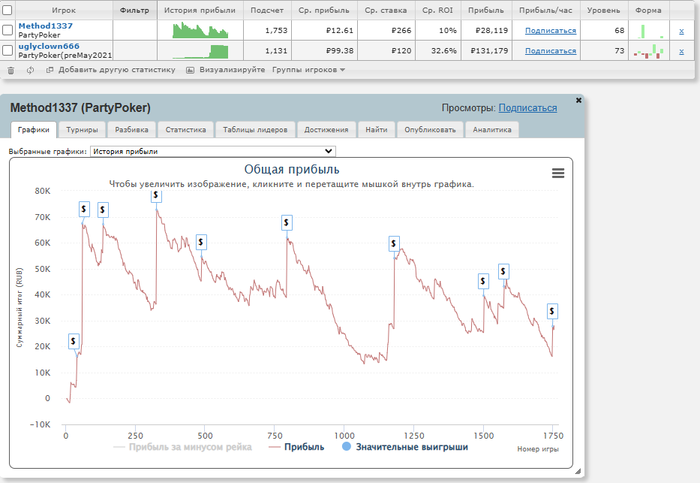Click the refresh icon below the player table
This screenshot has width=700, height=483.
click(x=30, y=70)
